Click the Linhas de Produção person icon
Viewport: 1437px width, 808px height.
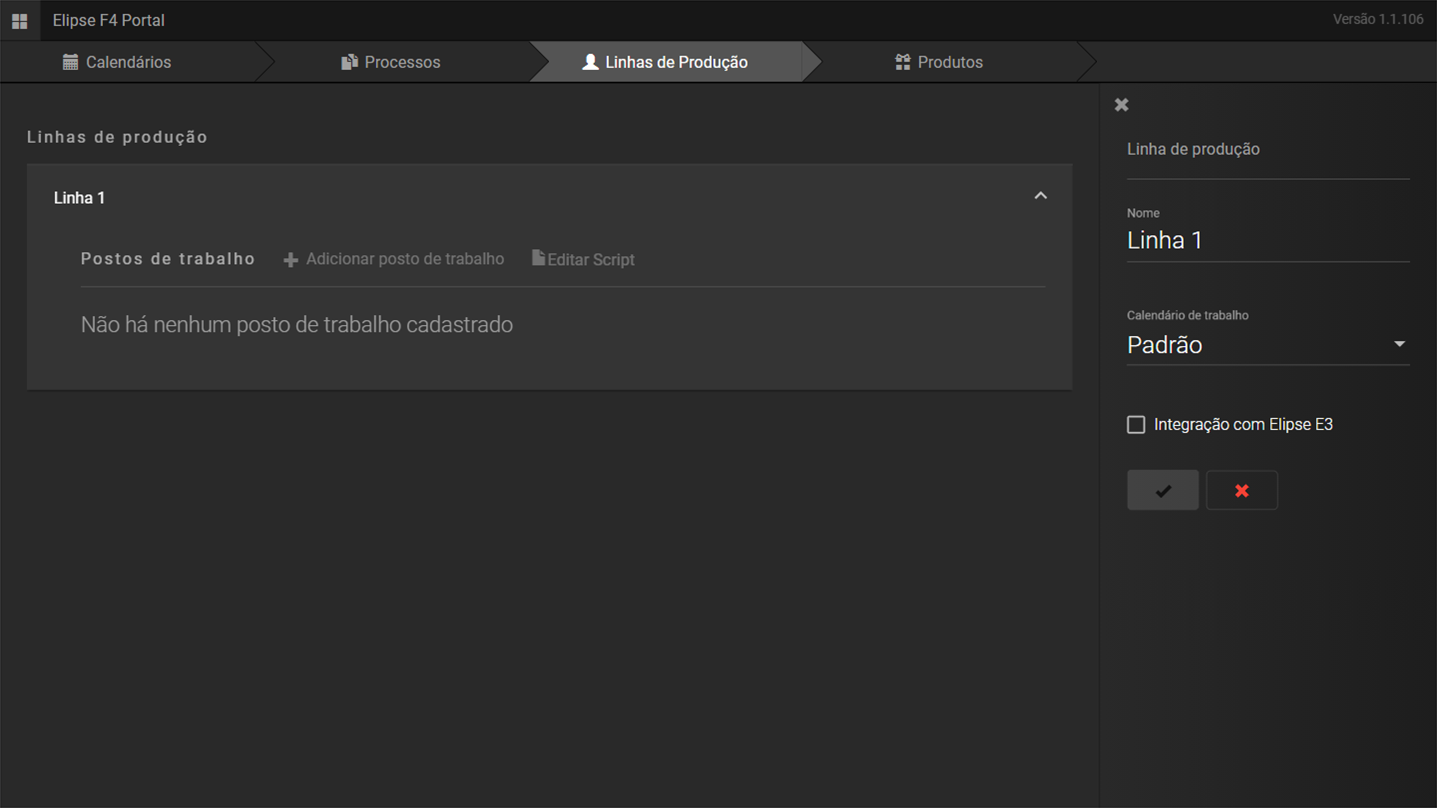coord(590,62)
